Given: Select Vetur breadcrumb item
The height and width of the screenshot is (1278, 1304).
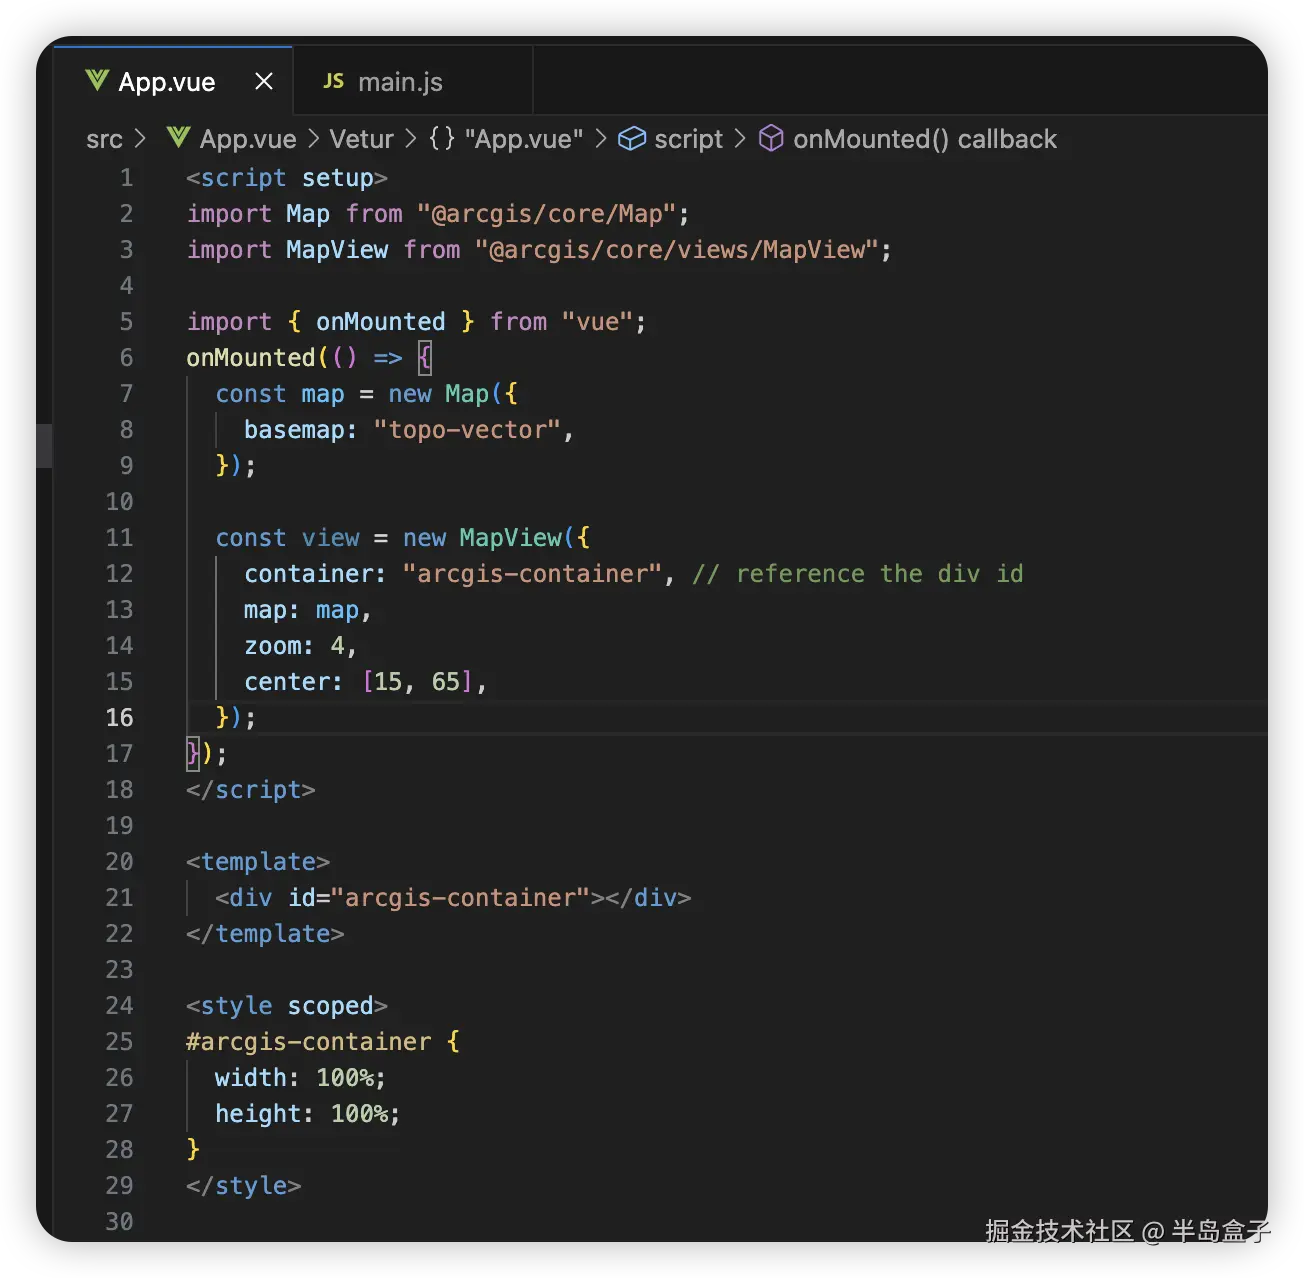Looking at the screenshot, I should click(361, 139).
